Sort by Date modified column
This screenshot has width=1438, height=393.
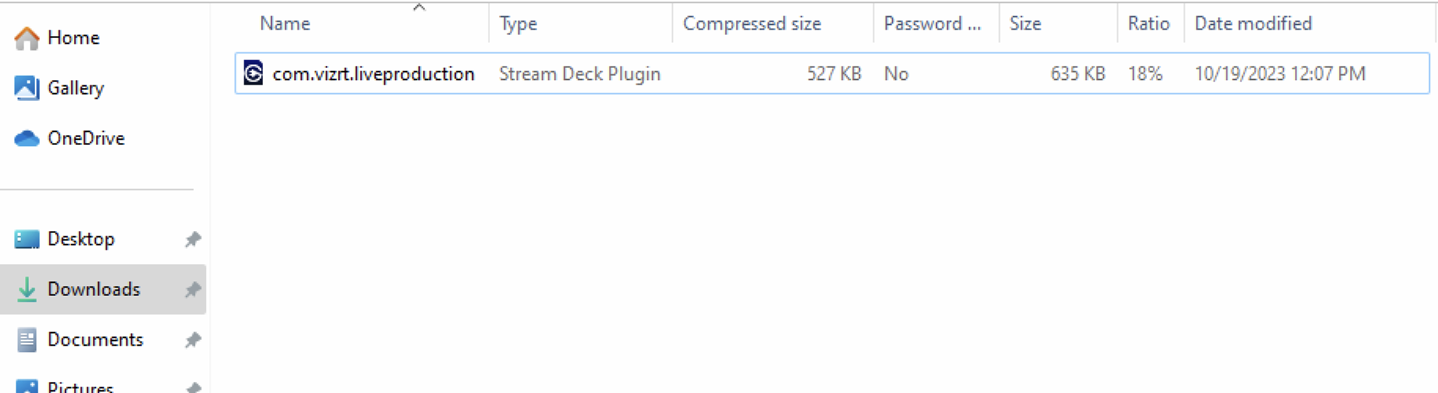(1253, 24)
